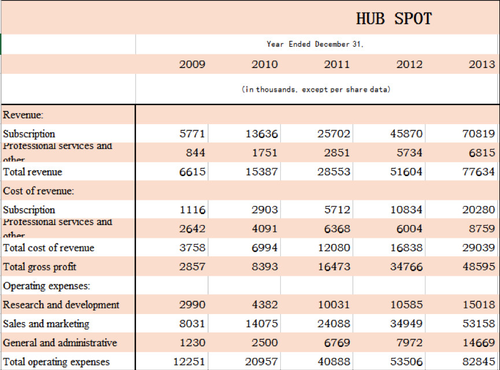Select the 'Total gross profit' label
The image size is (500, 370).
click(x=40, y=267)
